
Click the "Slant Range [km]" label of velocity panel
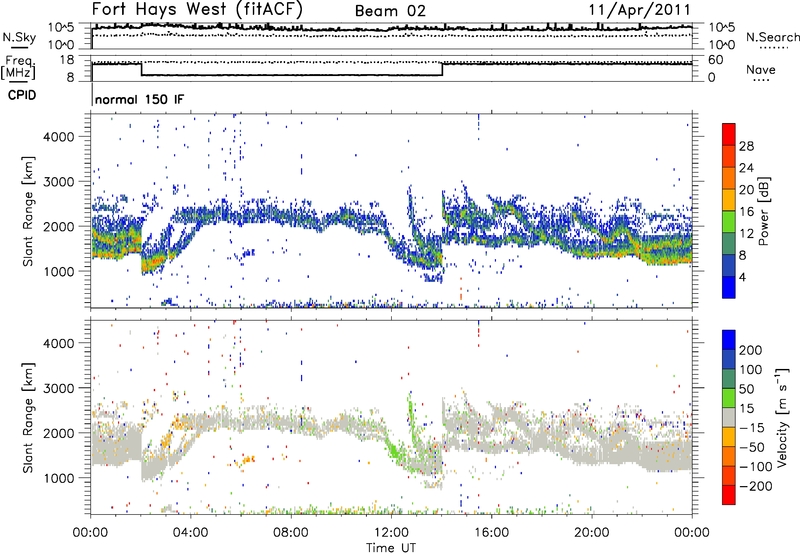coord(28,417)
